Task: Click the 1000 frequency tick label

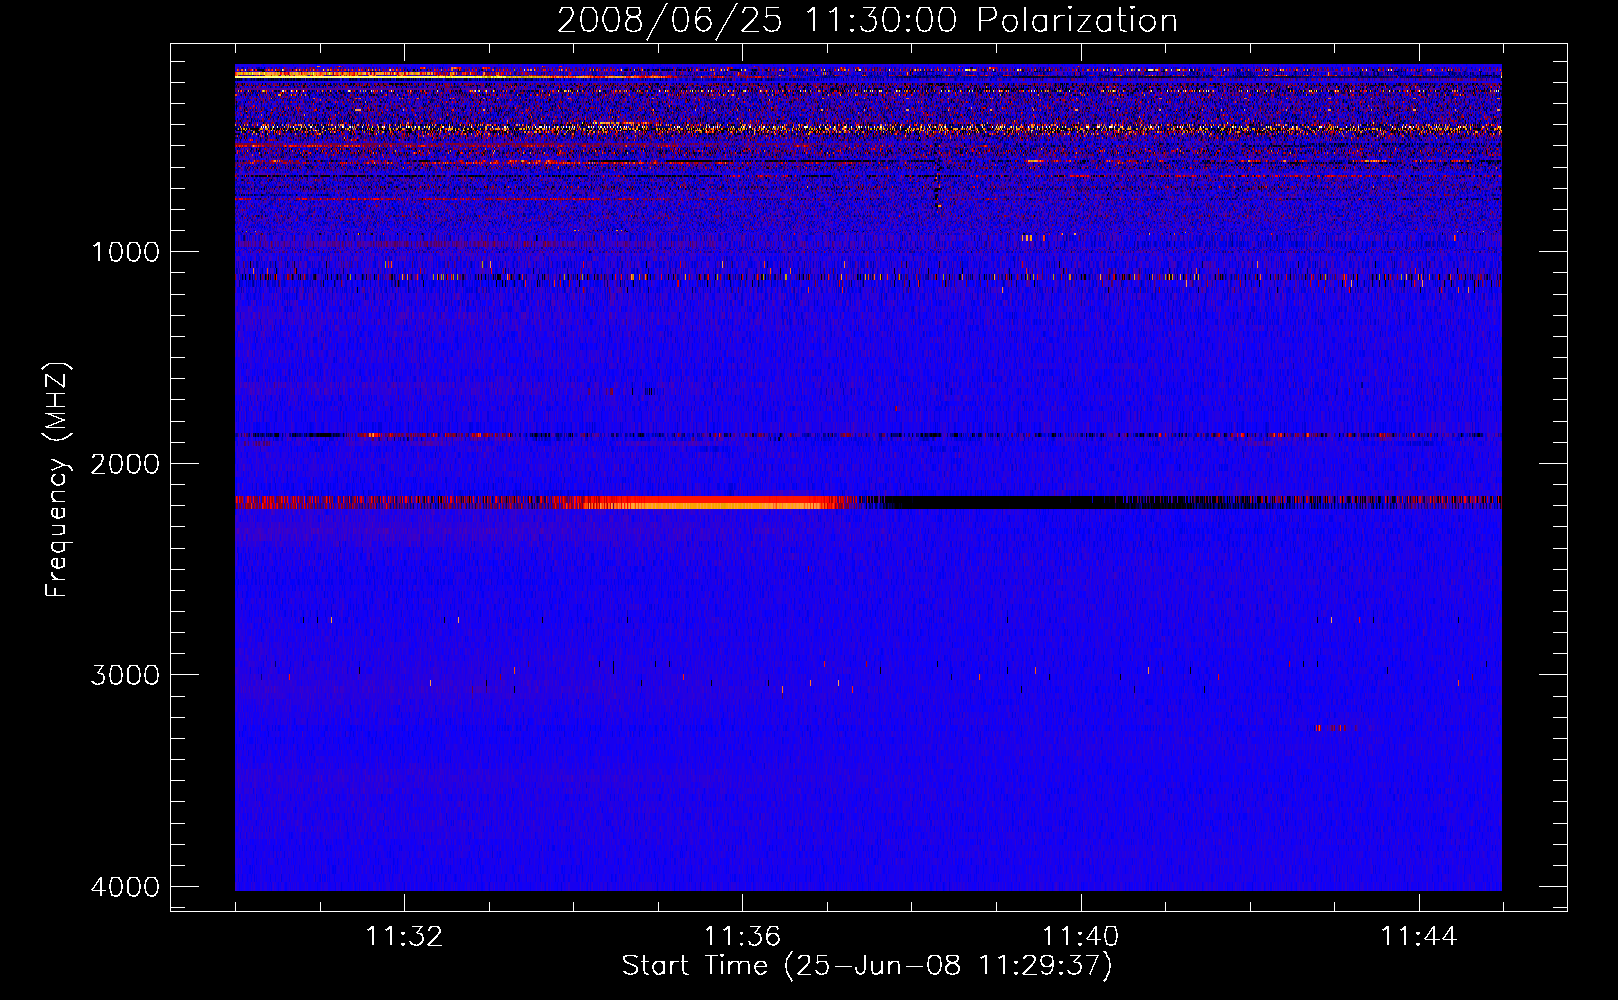Action: tap(125, 251)
